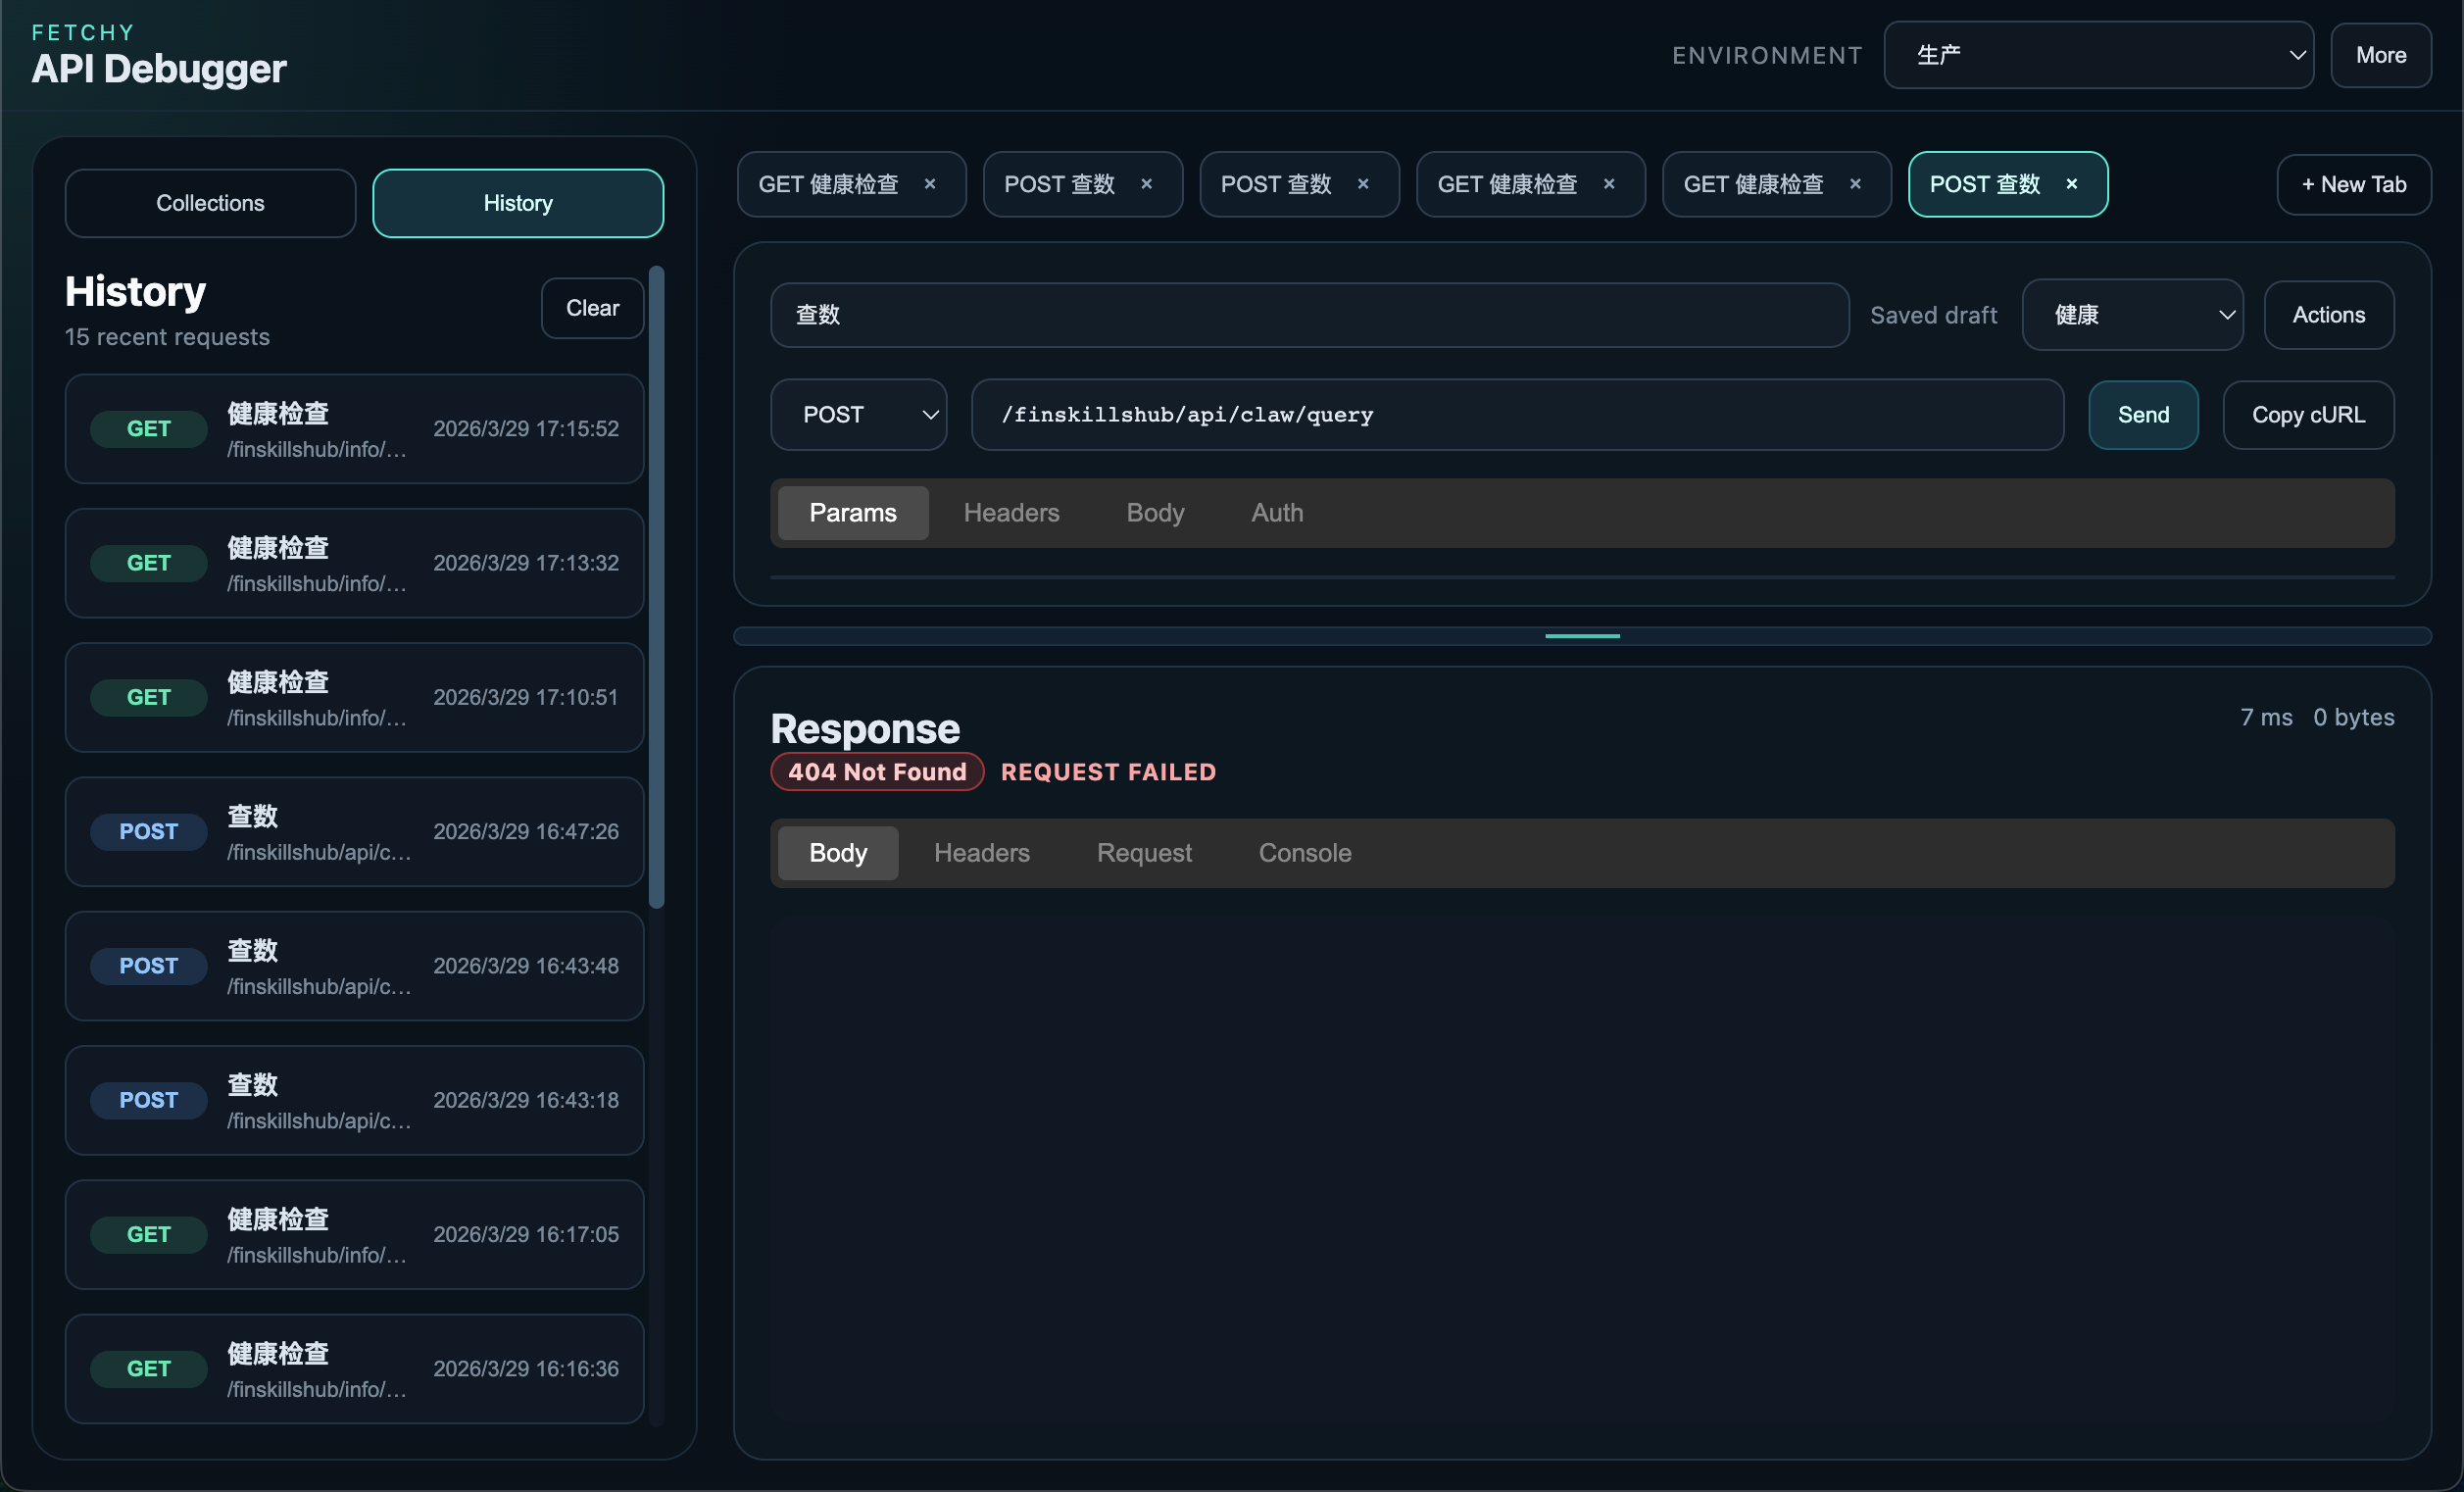
Task: Close the first GET 健康检查 tab
Action: [x=929, y=184]
